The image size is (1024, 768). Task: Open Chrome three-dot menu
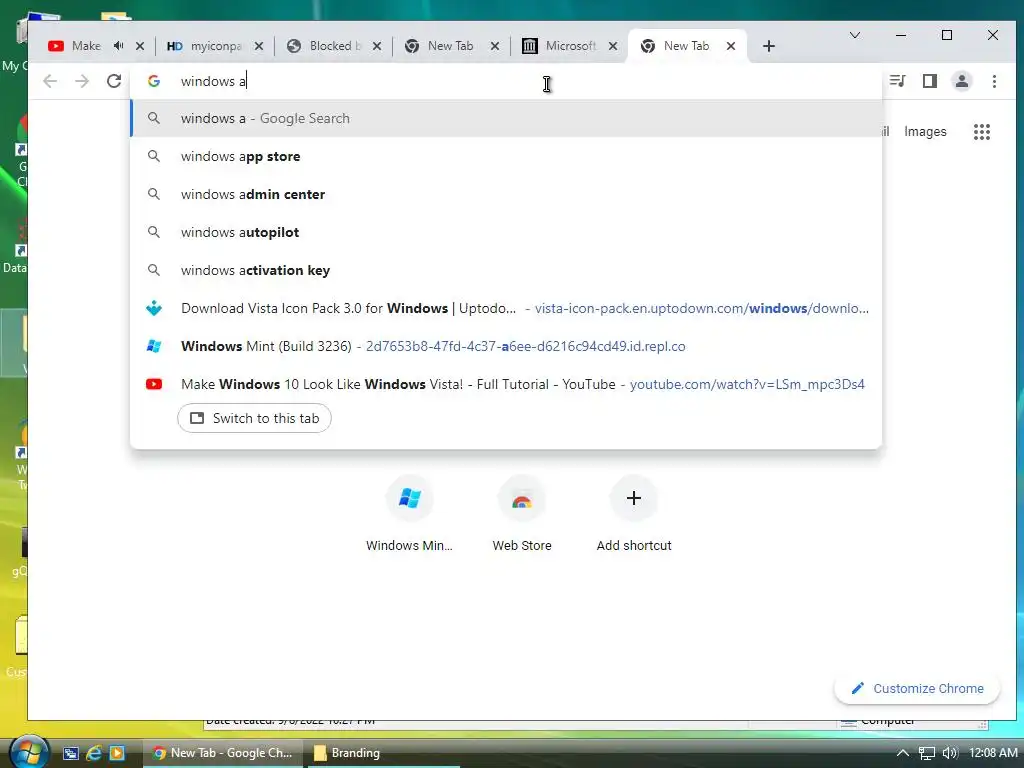(x=994, y=81)
